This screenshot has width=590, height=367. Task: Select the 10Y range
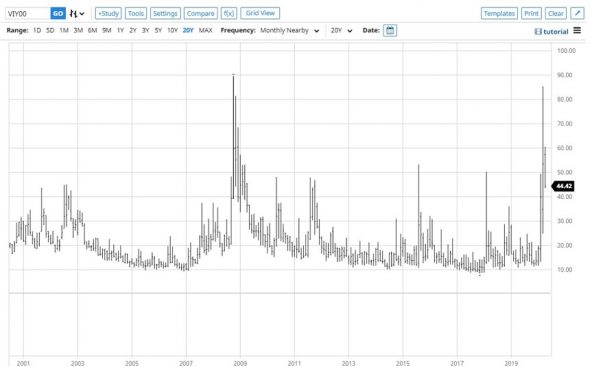[172, 30]
